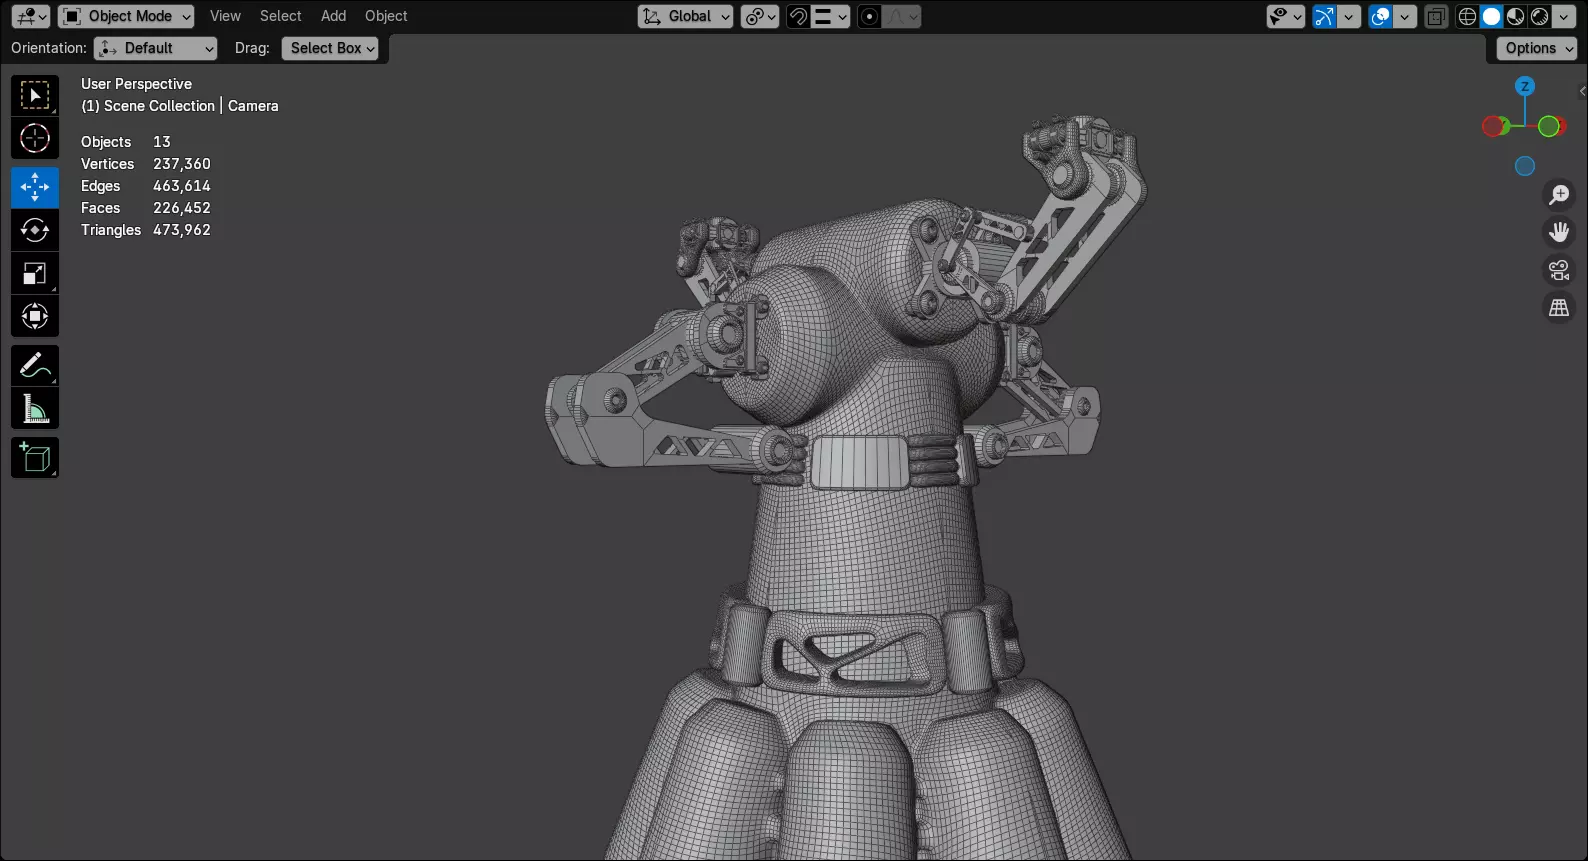Choose the Move tool
Viewport: 1588px width, 861px height.
click(x=35, y=187)
